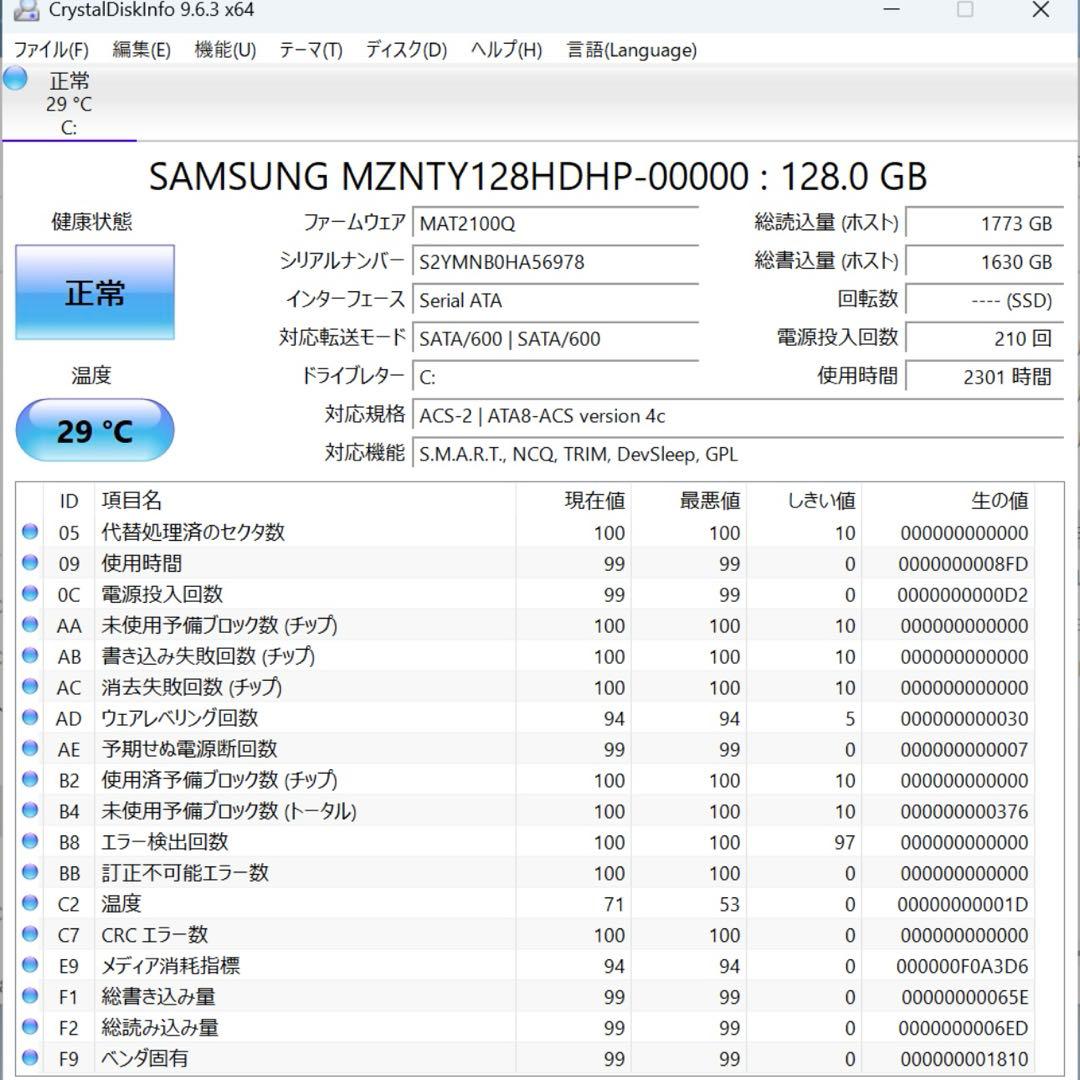Open the ヘルプ(H) menu
Image resolution: width=1080 pixels, height=1080 pixels.
click(x=506, y=50)
